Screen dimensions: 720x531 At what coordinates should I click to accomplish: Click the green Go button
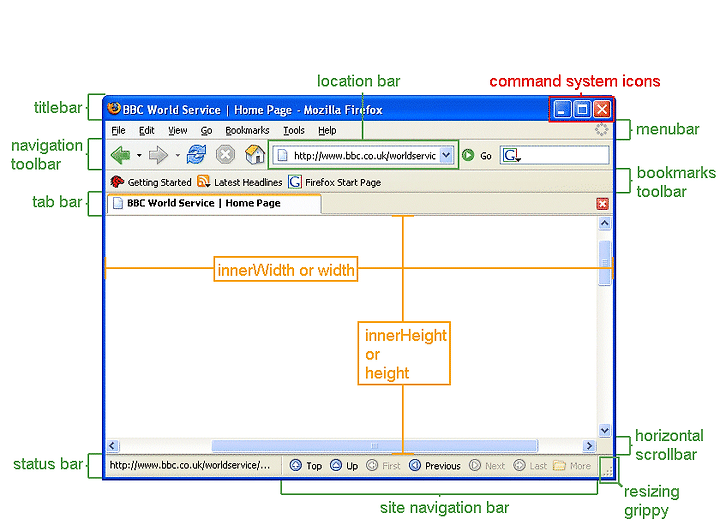[477, 156]
